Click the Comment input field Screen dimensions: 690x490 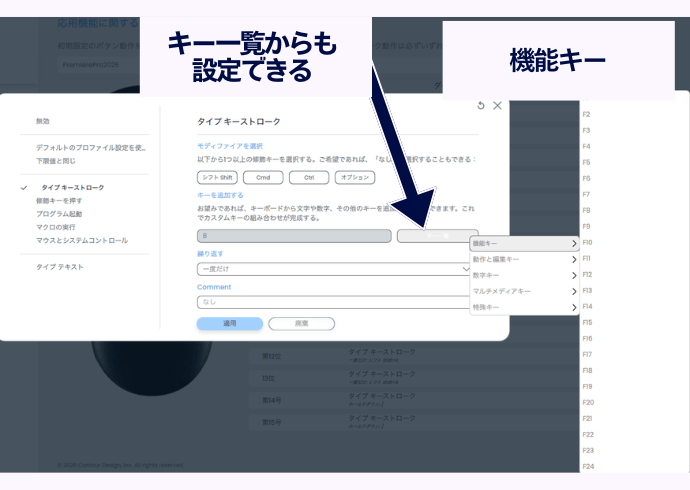click(x=332, y=301)
